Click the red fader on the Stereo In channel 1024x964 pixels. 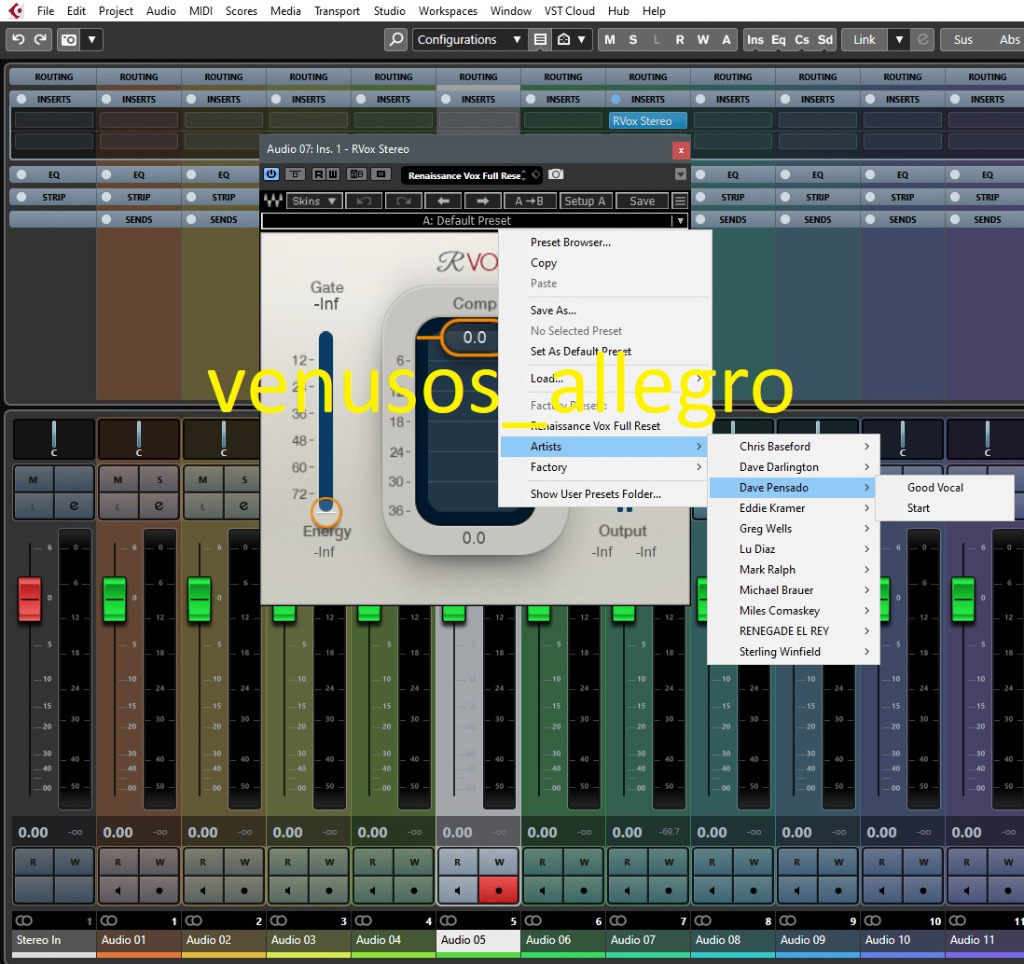30,600
